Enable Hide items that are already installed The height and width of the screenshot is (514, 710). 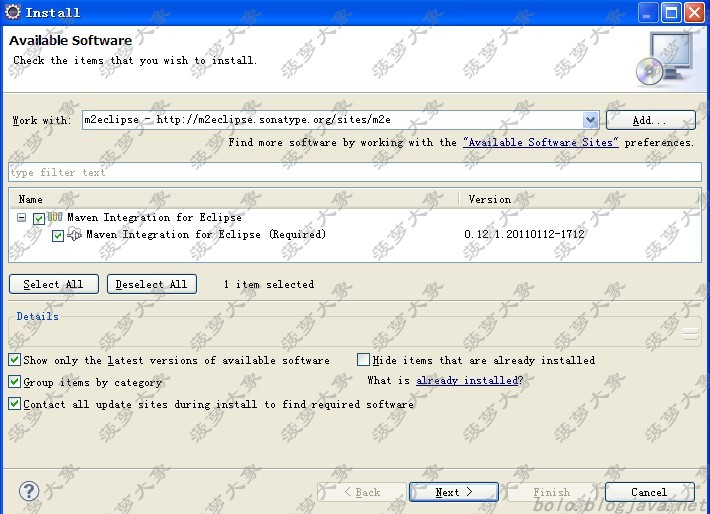pos(363,360)
